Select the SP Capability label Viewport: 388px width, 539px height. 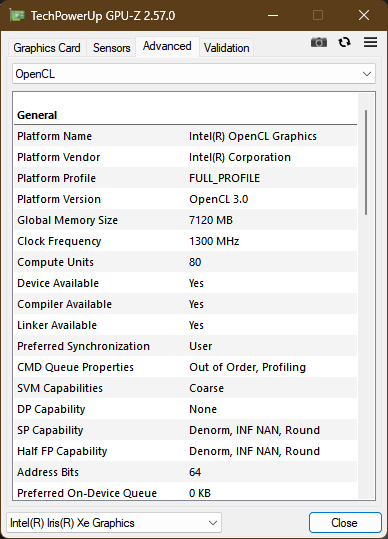tap(50, 430)
